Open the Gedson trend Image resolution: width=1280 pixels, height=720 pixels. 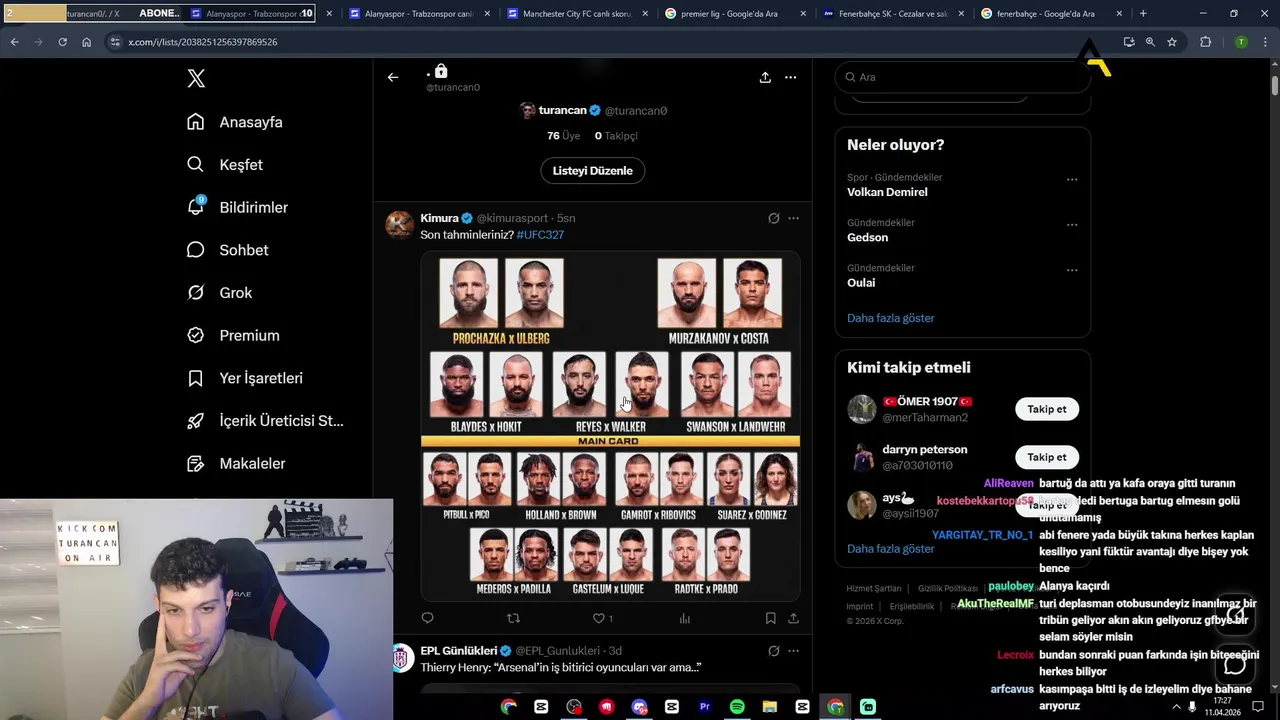click(867, 238)
